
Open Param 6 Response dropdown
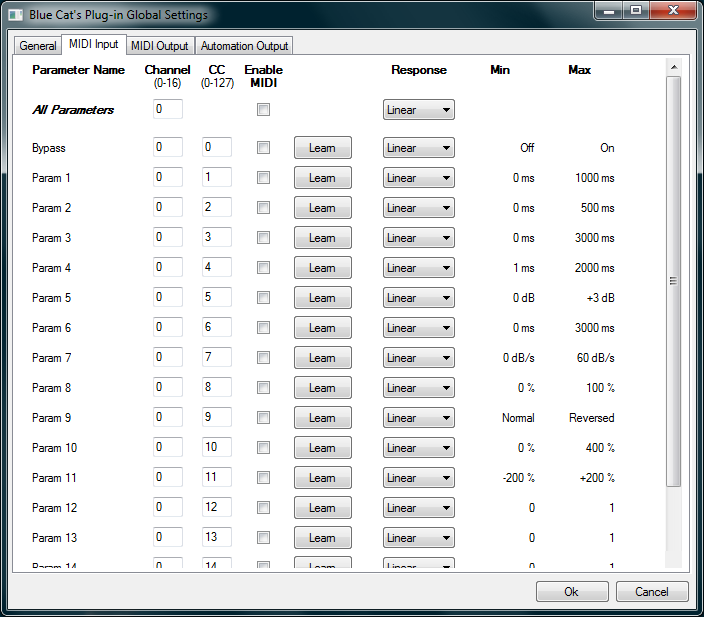point(418,328)
